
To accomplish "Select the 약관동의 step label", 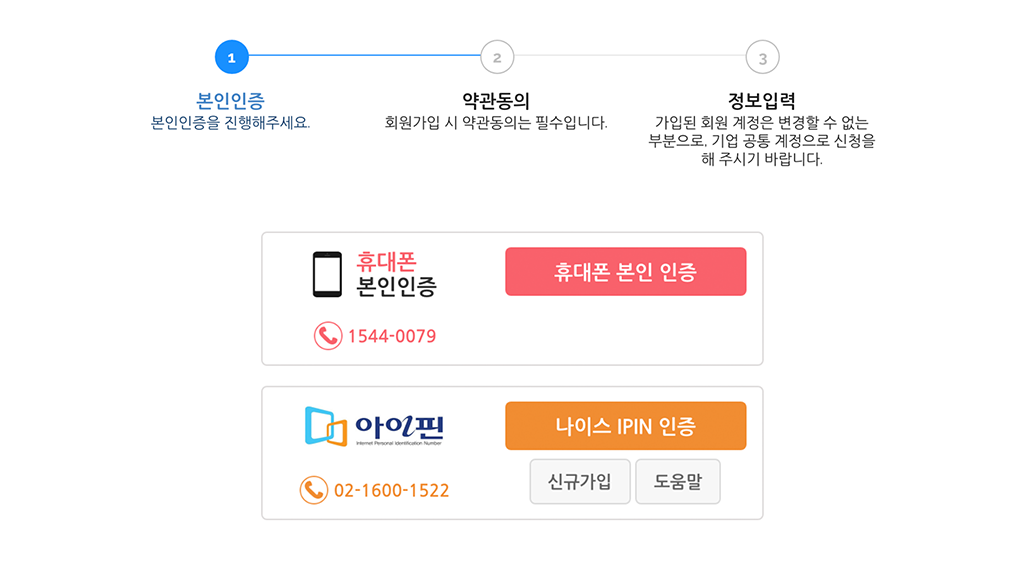I will pos(496,101).
